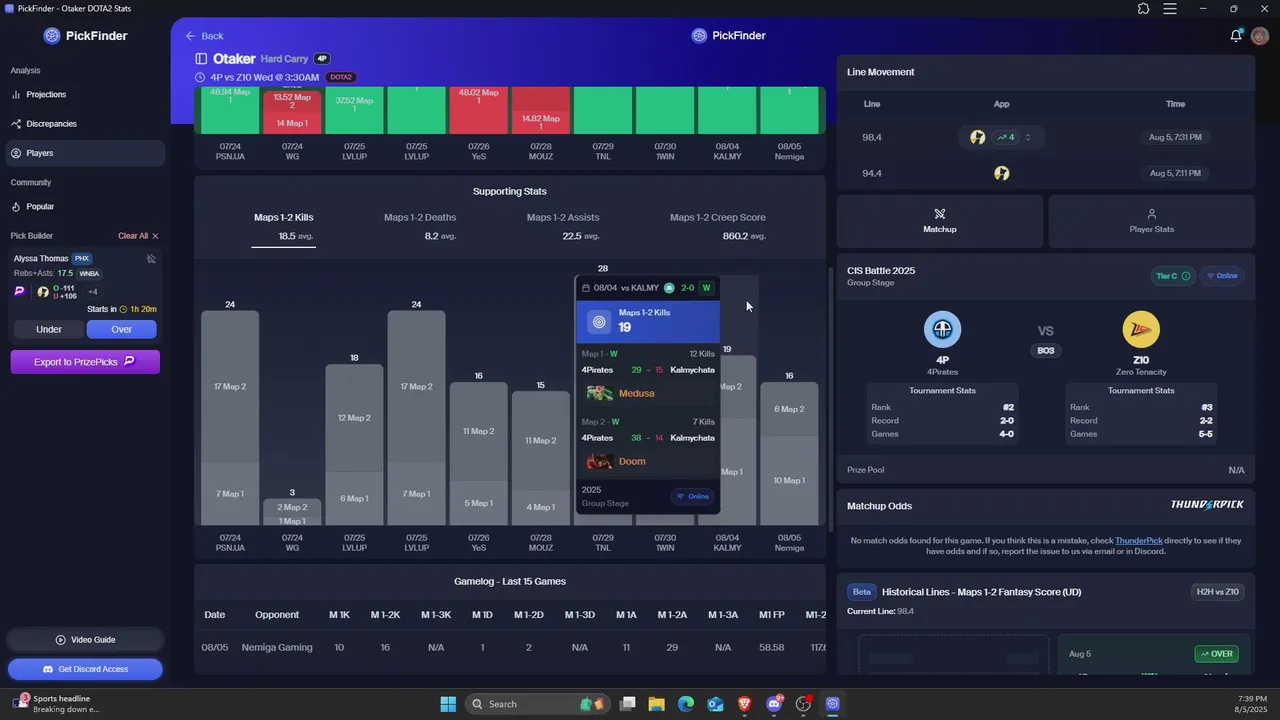
Task: Toggle the H2H vs Z10 filter
Action: (x=1217, y=592)
